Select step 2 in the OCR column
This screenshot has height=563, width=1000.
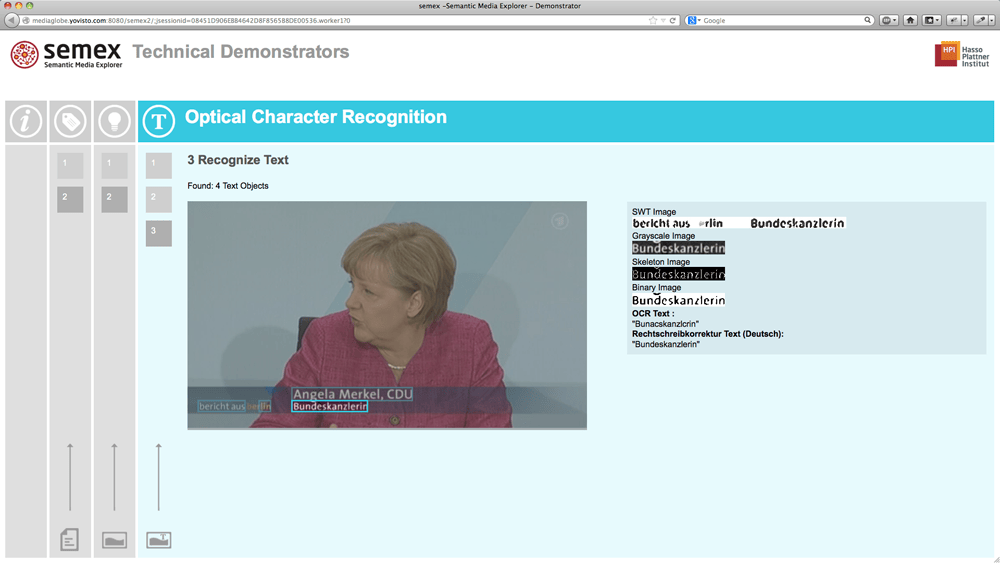[158, 199]
